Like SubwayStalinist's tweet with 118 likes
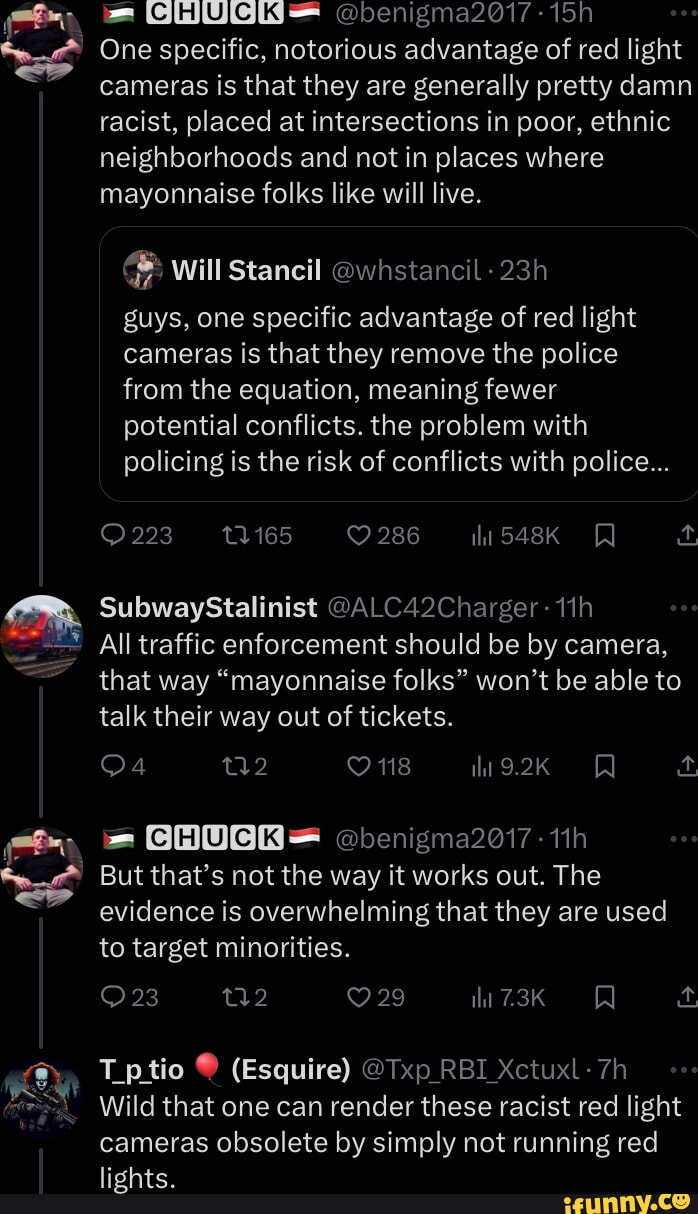The width and height of the screenshot is (698, 1214). click(358, 767)
